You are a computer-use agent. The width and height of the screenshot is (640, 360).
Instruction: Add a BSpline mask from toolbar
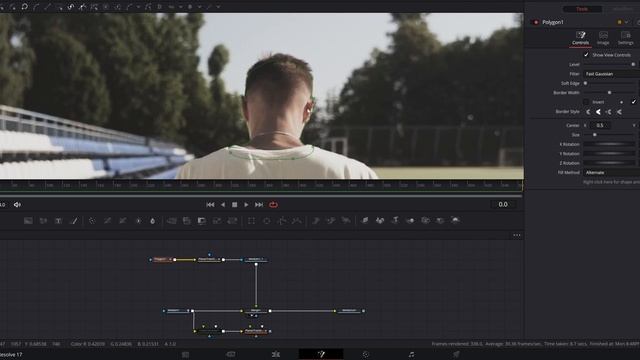coord(297,221)
